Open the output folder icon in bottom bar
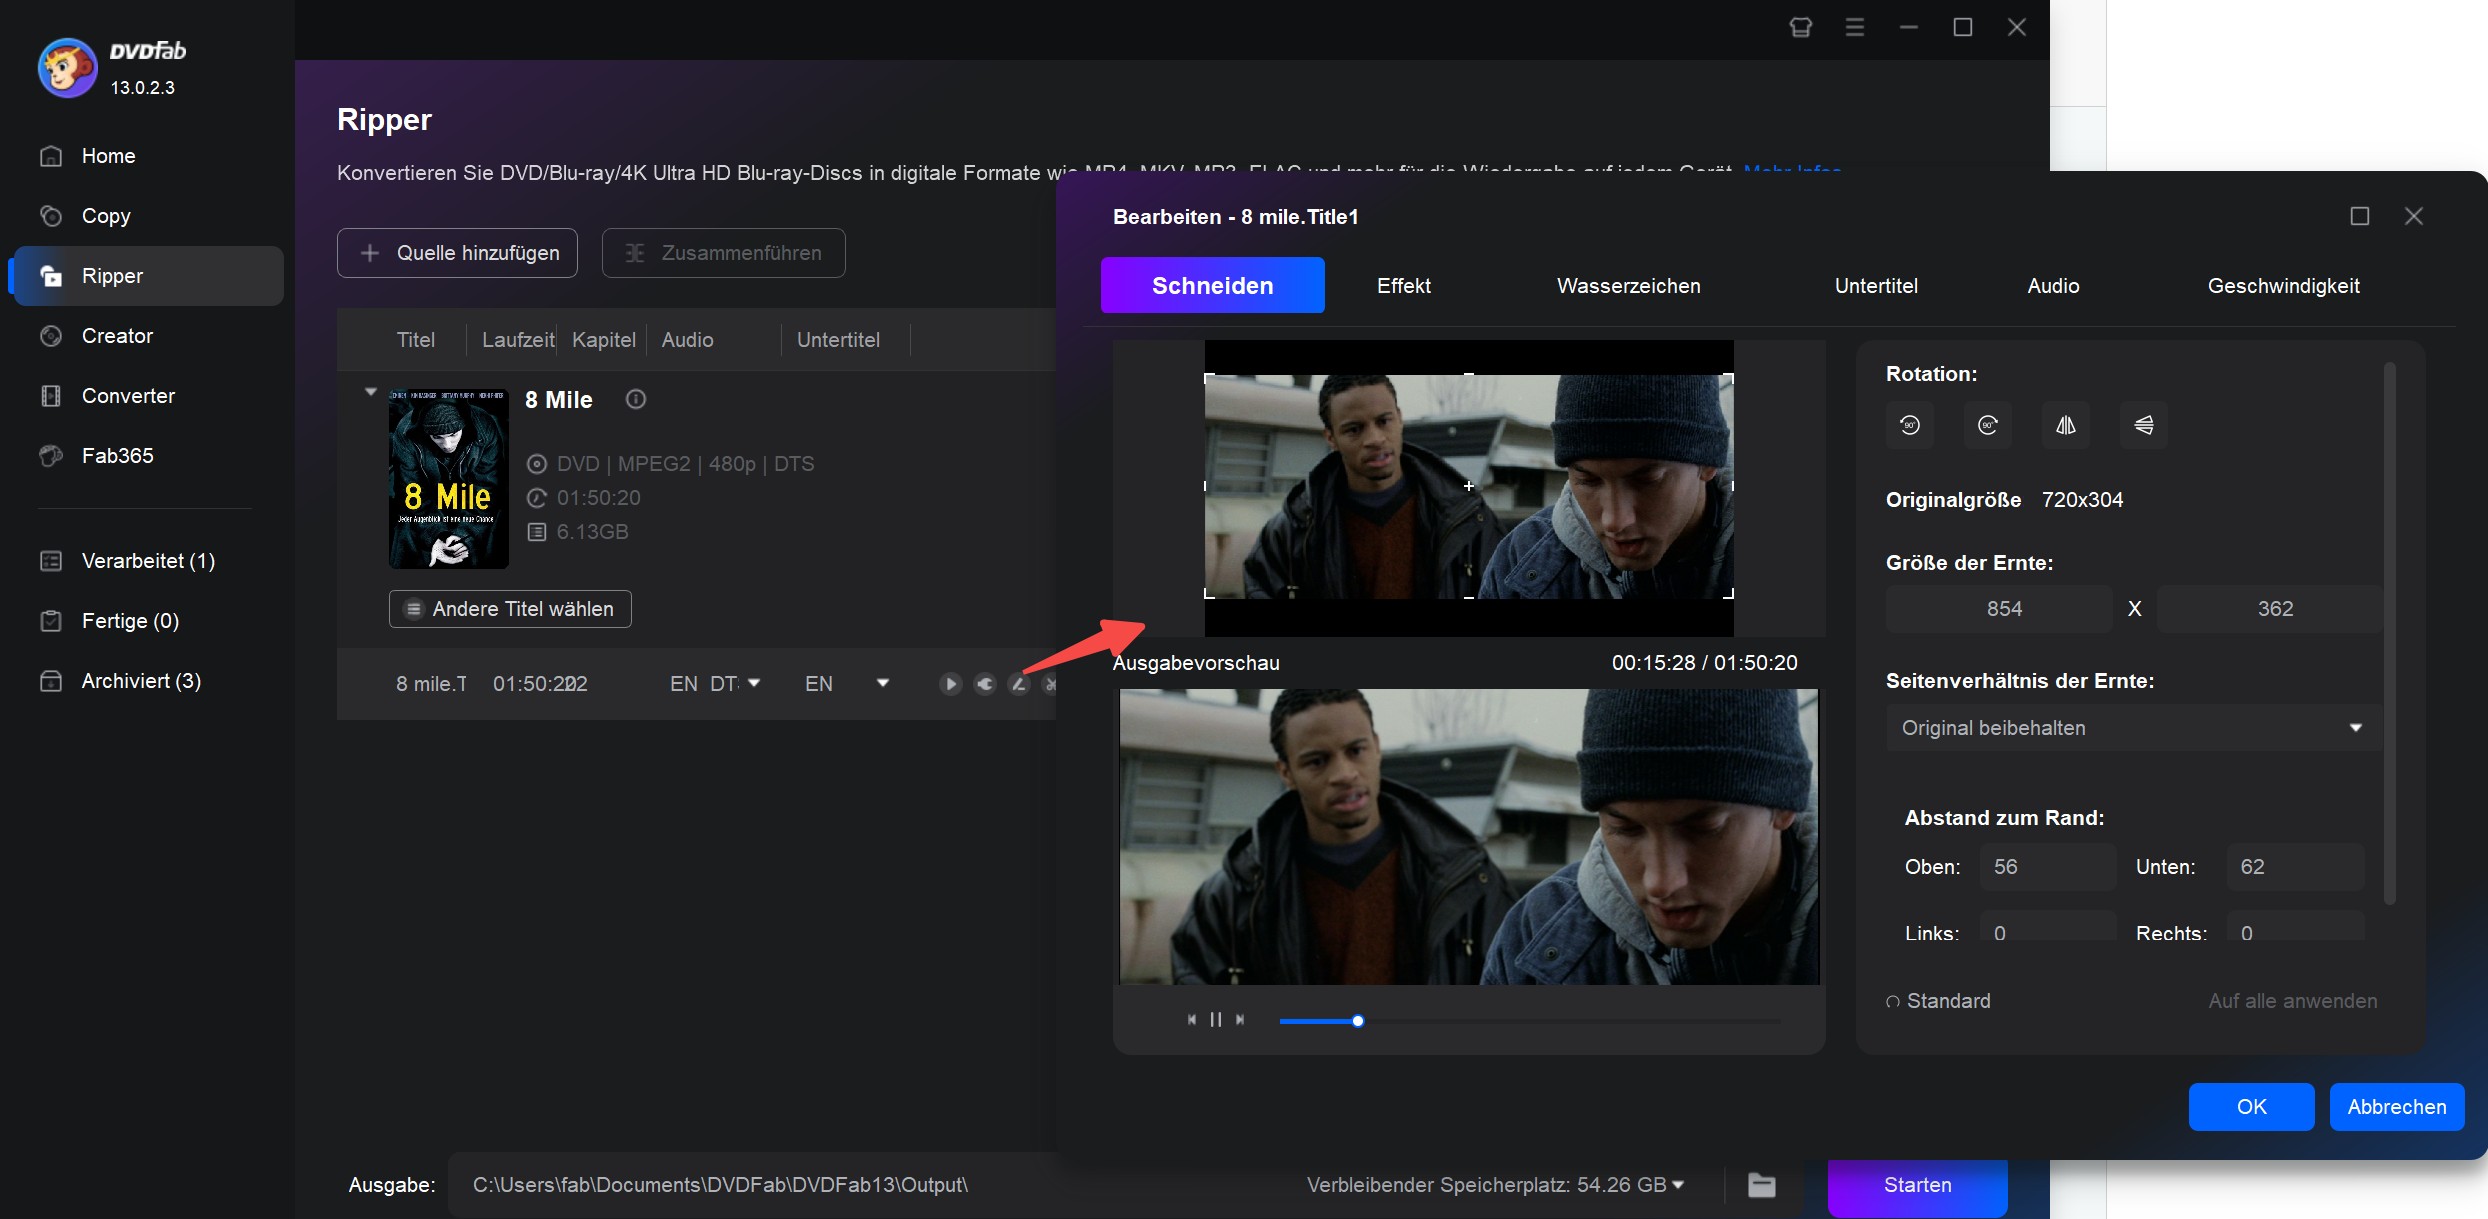The image size is (2488, 1219). pos(1762,1185)
